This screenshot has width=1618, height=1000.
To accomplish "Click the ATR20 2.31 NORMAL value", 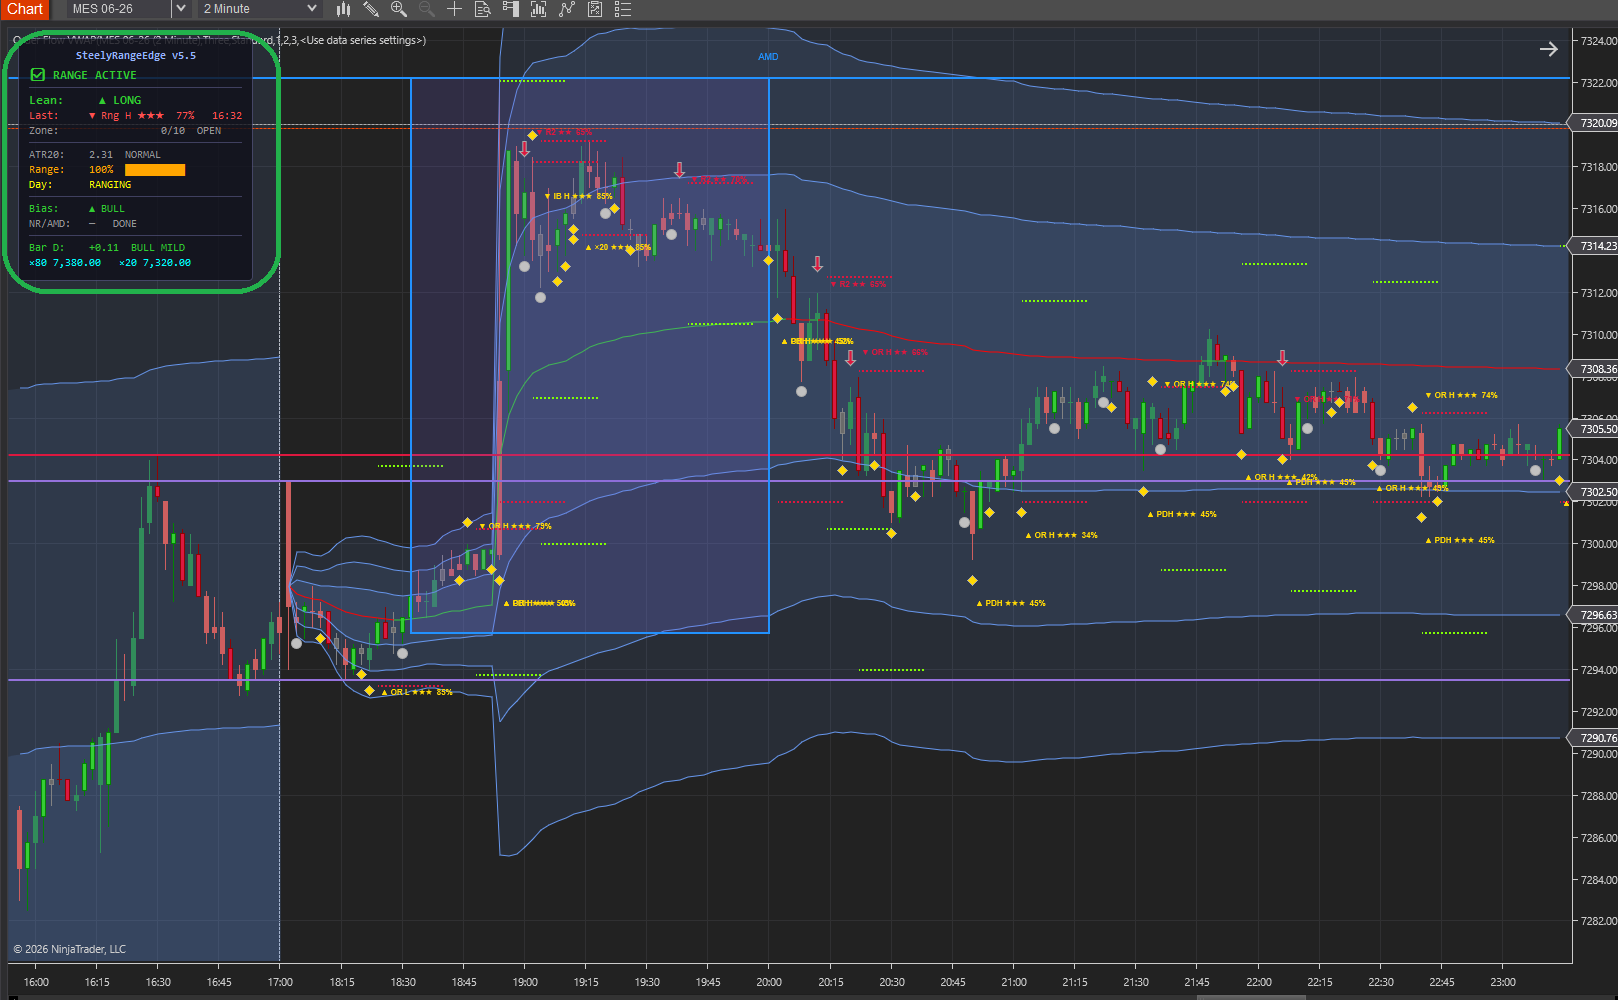I will (124, 155).
